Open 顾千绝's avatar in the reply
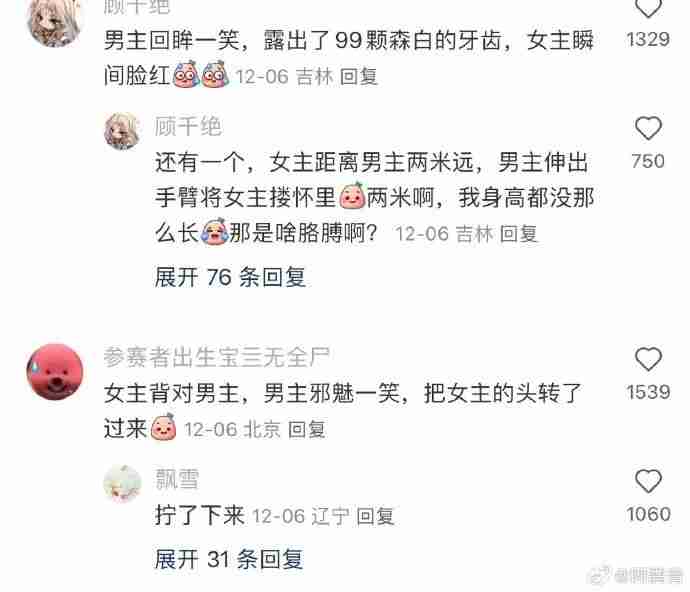Viewport: 690px width, 592px height. 122,131
